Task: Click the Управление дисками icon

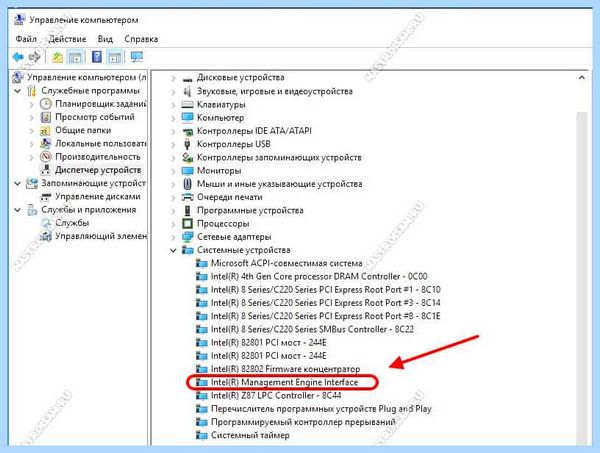Action: click(46, 197)
